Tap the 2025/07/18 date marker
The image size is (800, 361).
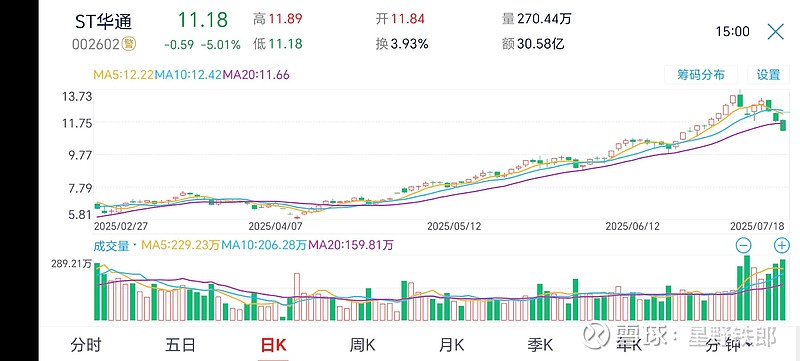(757, 226)
